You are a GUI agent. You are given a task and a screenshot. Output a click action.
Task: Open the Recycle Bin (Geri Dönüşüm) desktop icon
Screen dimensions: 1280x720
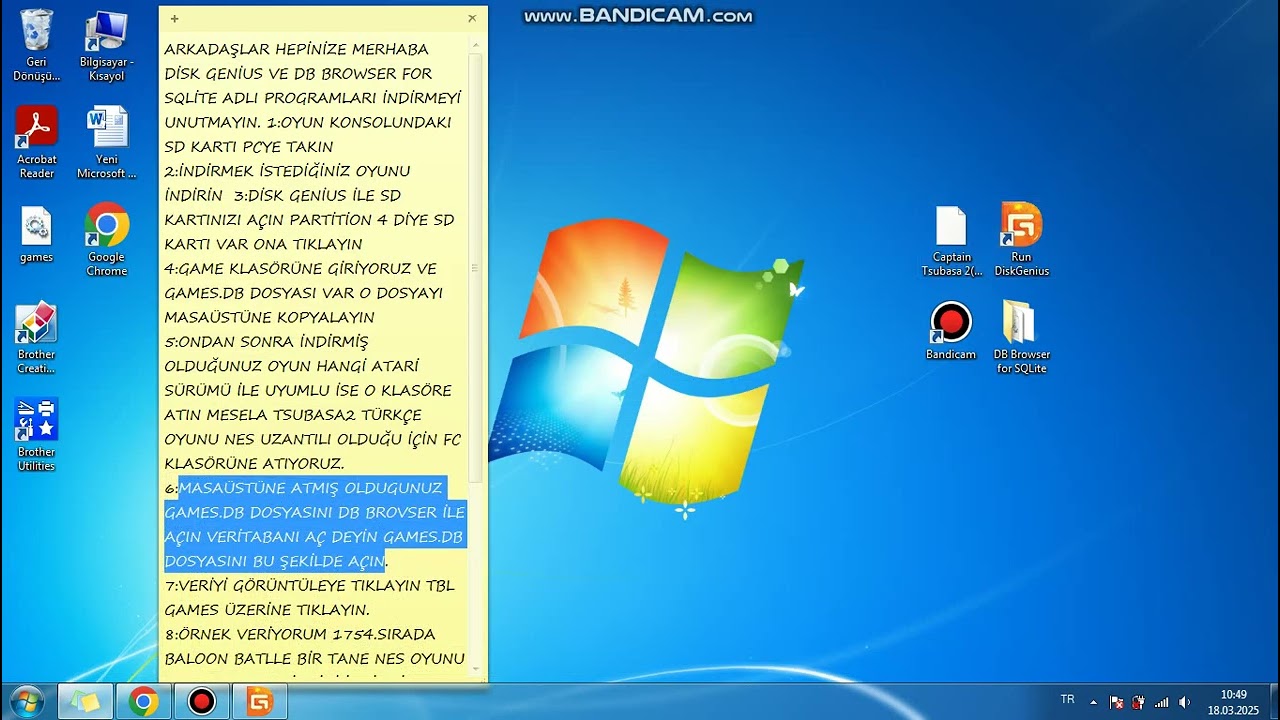coord(36,45)
